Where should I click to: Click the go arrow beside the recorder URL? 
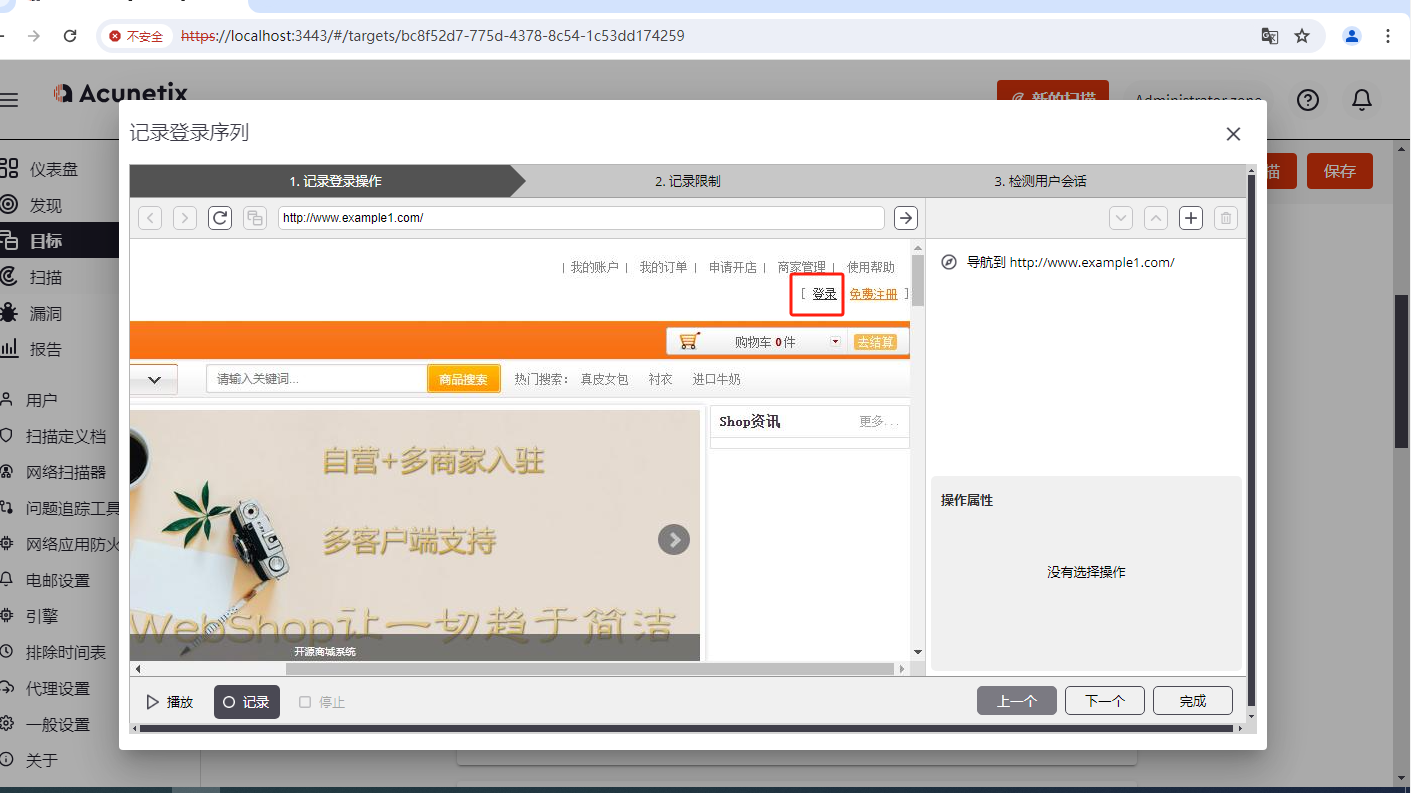coord(906,218)
